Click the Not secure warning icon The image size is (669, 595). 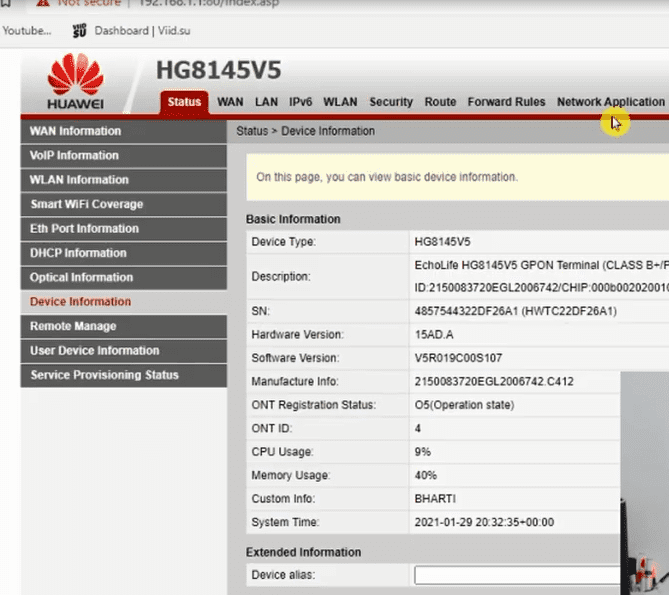[x=43, y=3]
